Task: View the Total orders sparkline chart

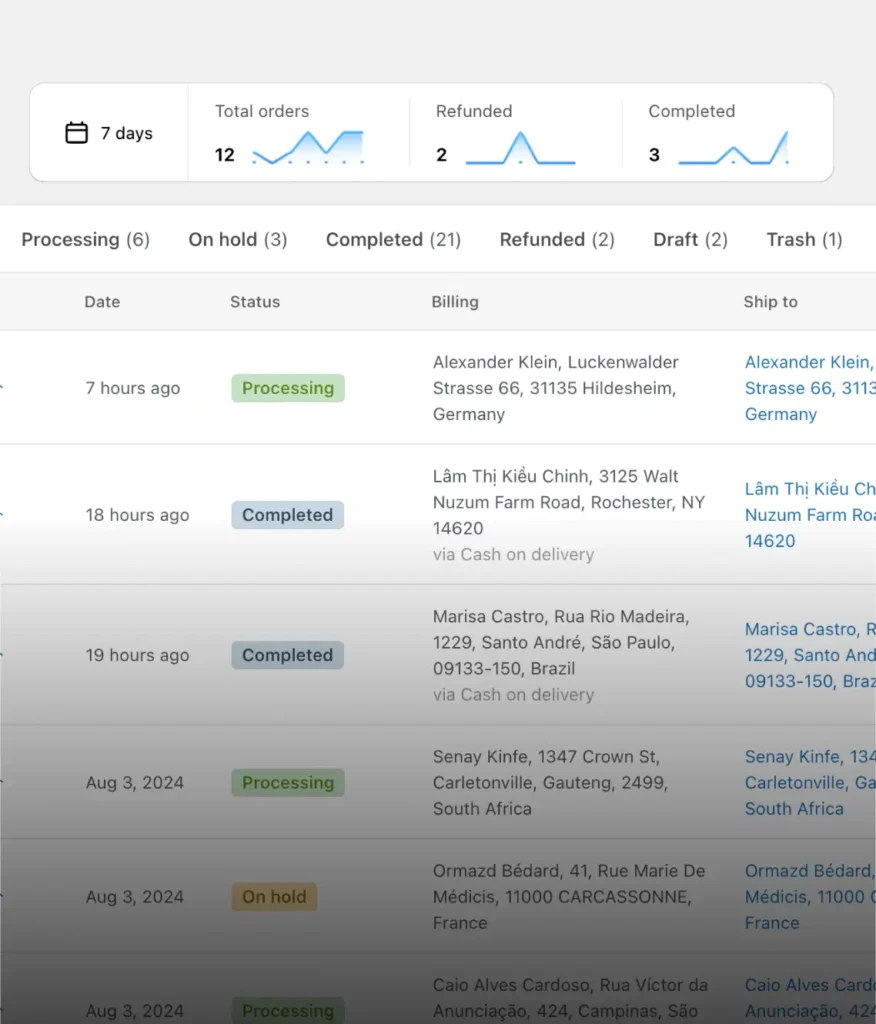Action: (x=308, y=148)
